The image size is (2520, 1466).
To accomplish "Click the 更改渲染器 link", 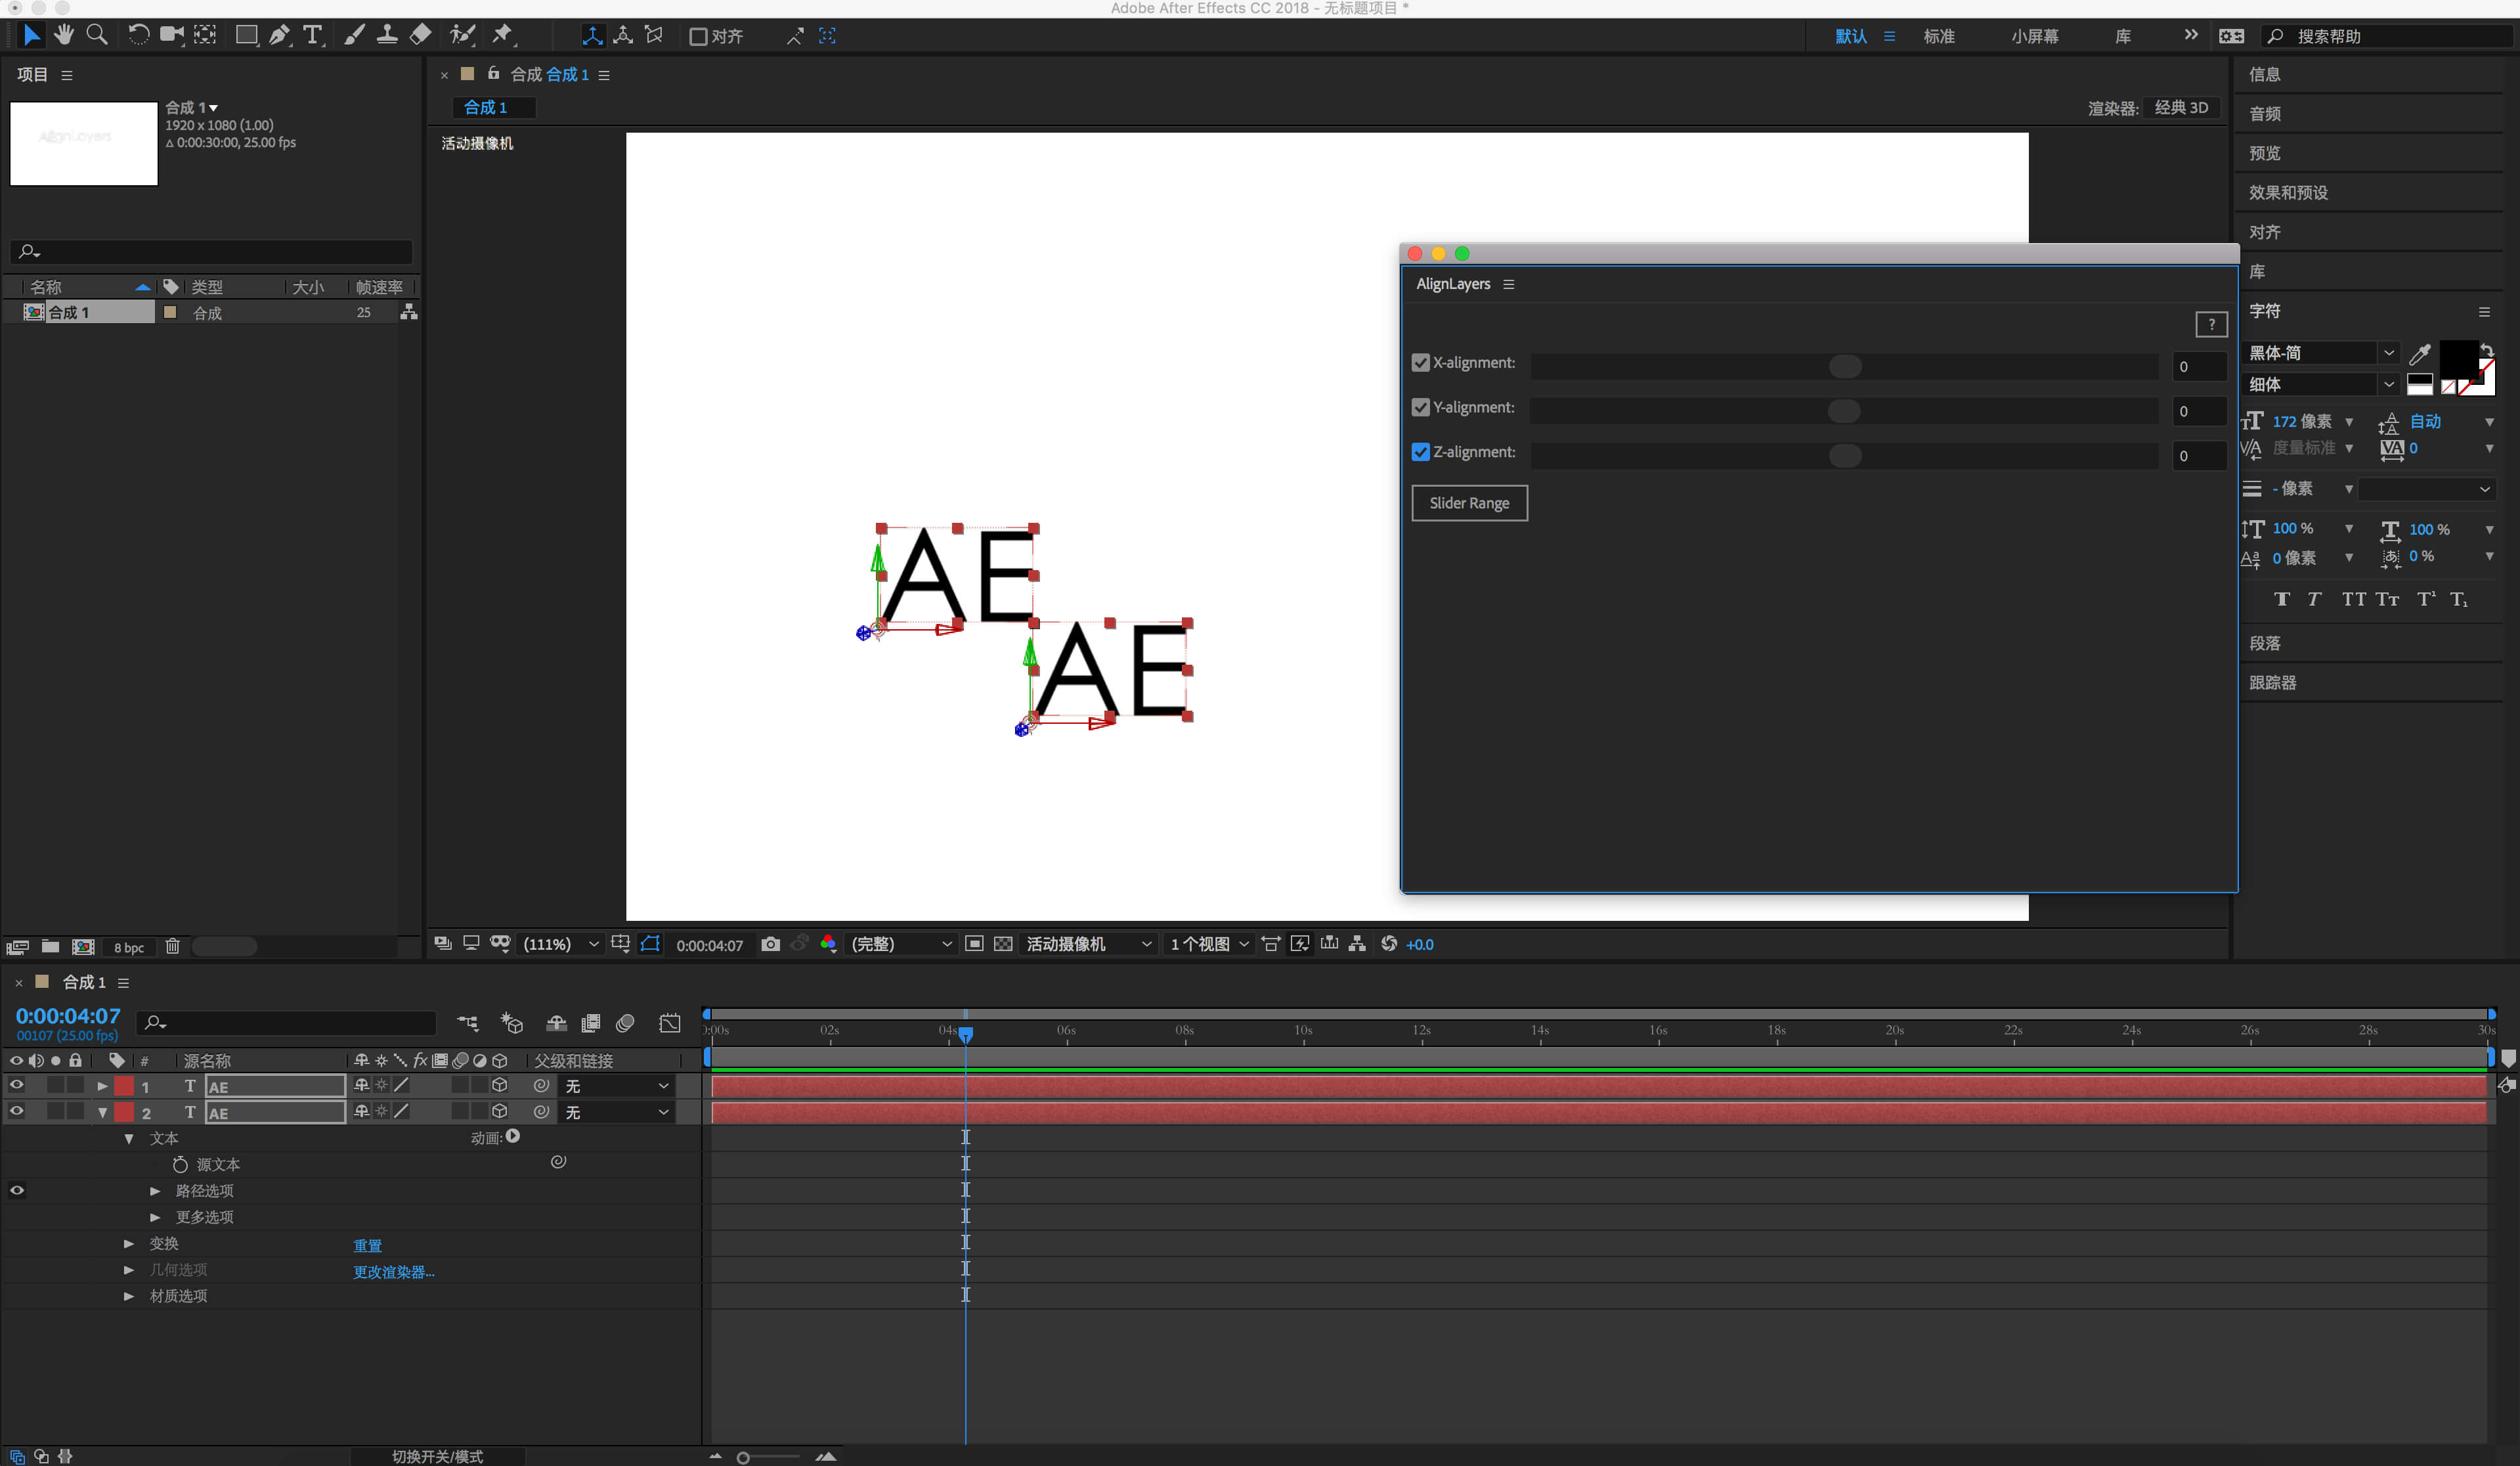I will [x=393, y=1272].
